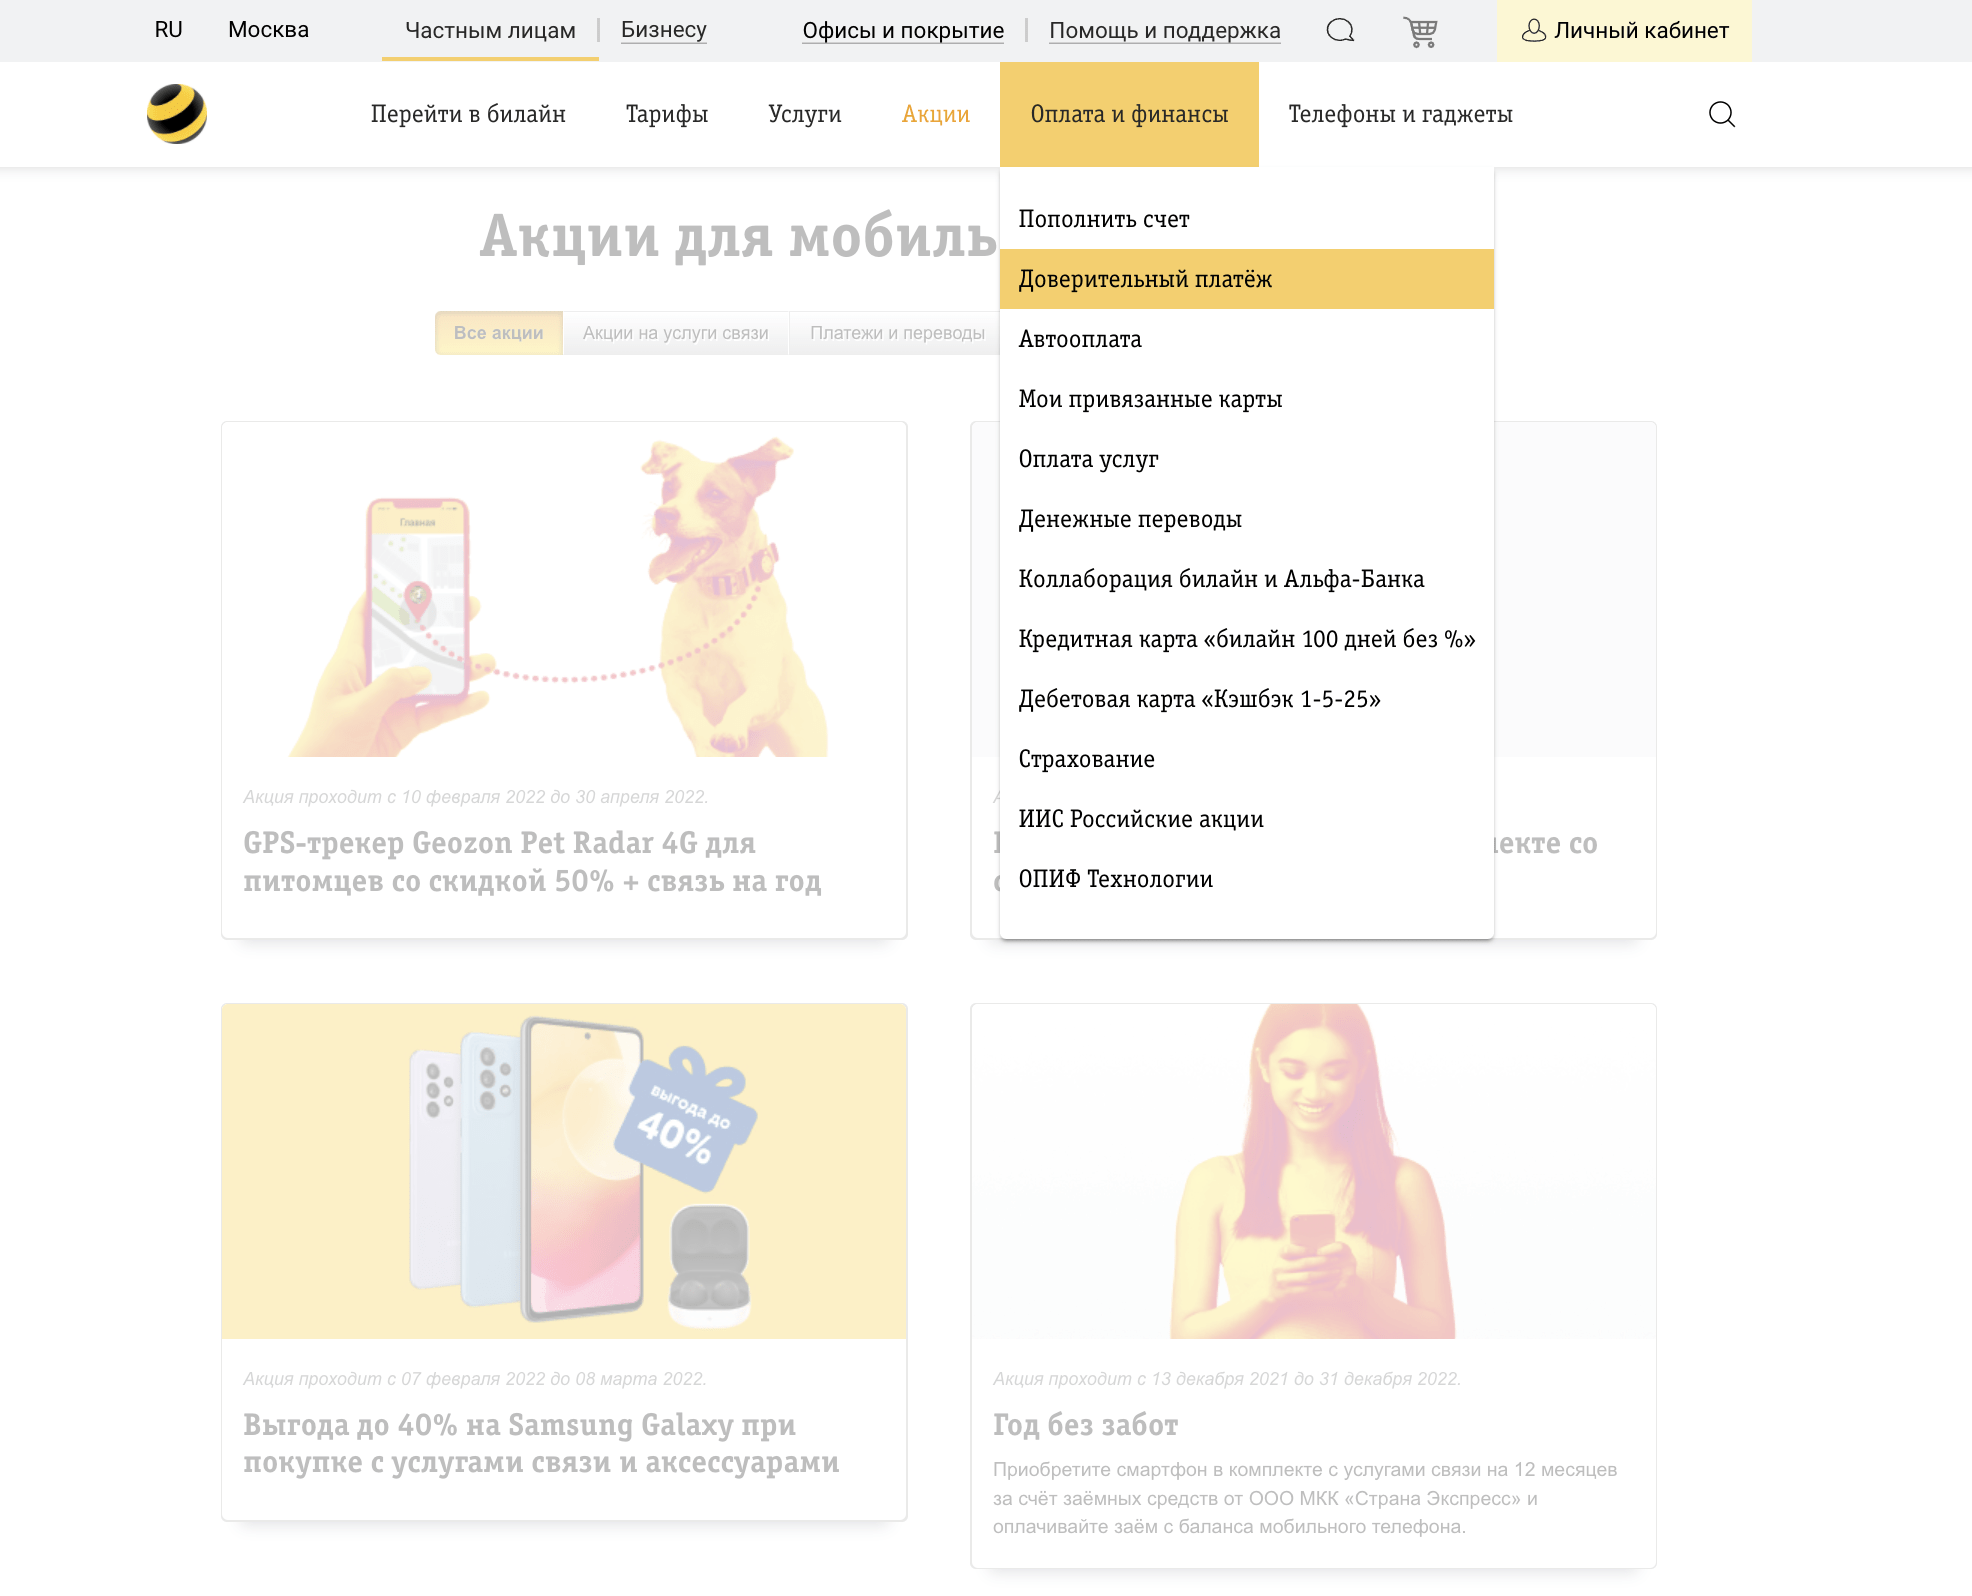
Task: Open Денежные переводы menu entry
Action: coord(1246,519)
